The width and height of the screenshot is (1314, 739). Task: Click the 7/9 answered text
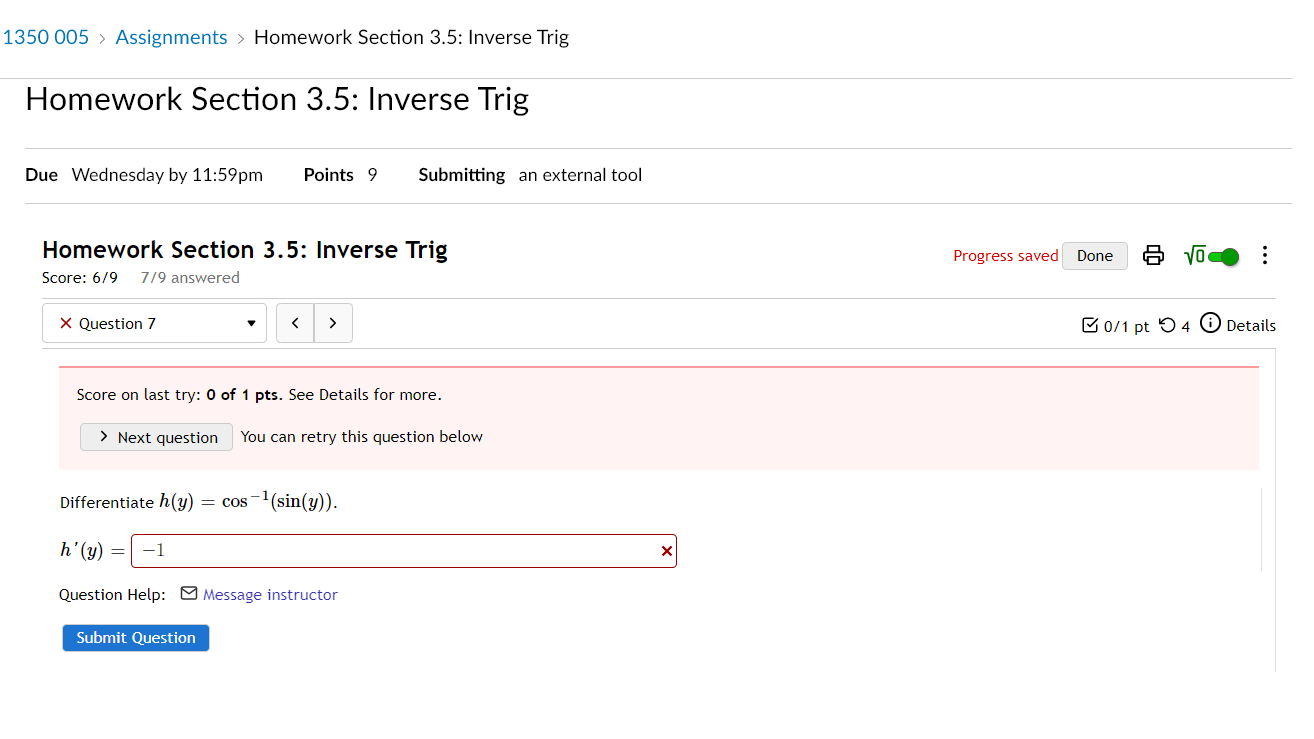190,278
